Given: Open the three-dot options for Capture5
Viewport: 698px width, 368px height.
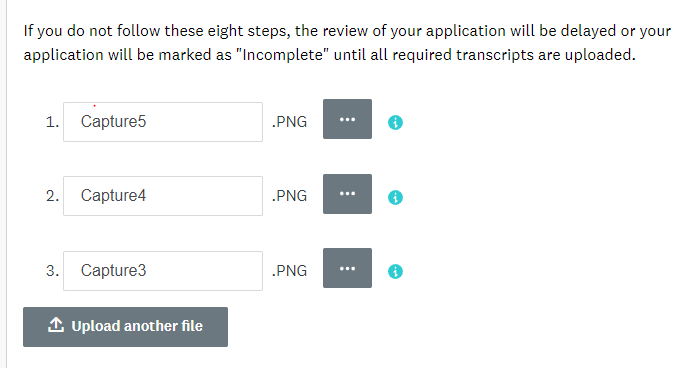Looking at the screenshot, I should (347, 119).
